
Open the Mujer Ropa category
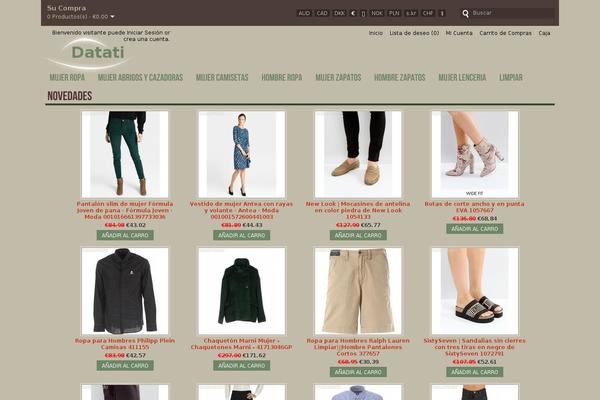click(67, 77)
